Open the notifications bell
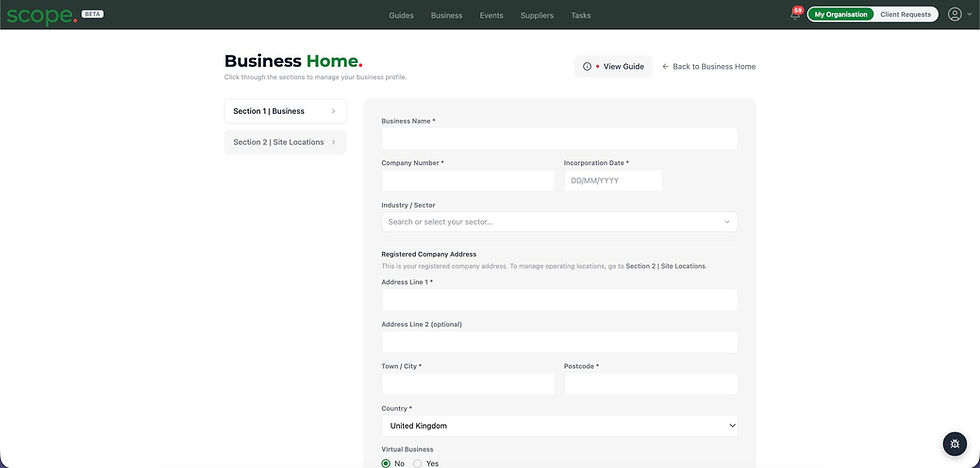Viewport: 980px width, 468px height. click(x=795, y=14)
